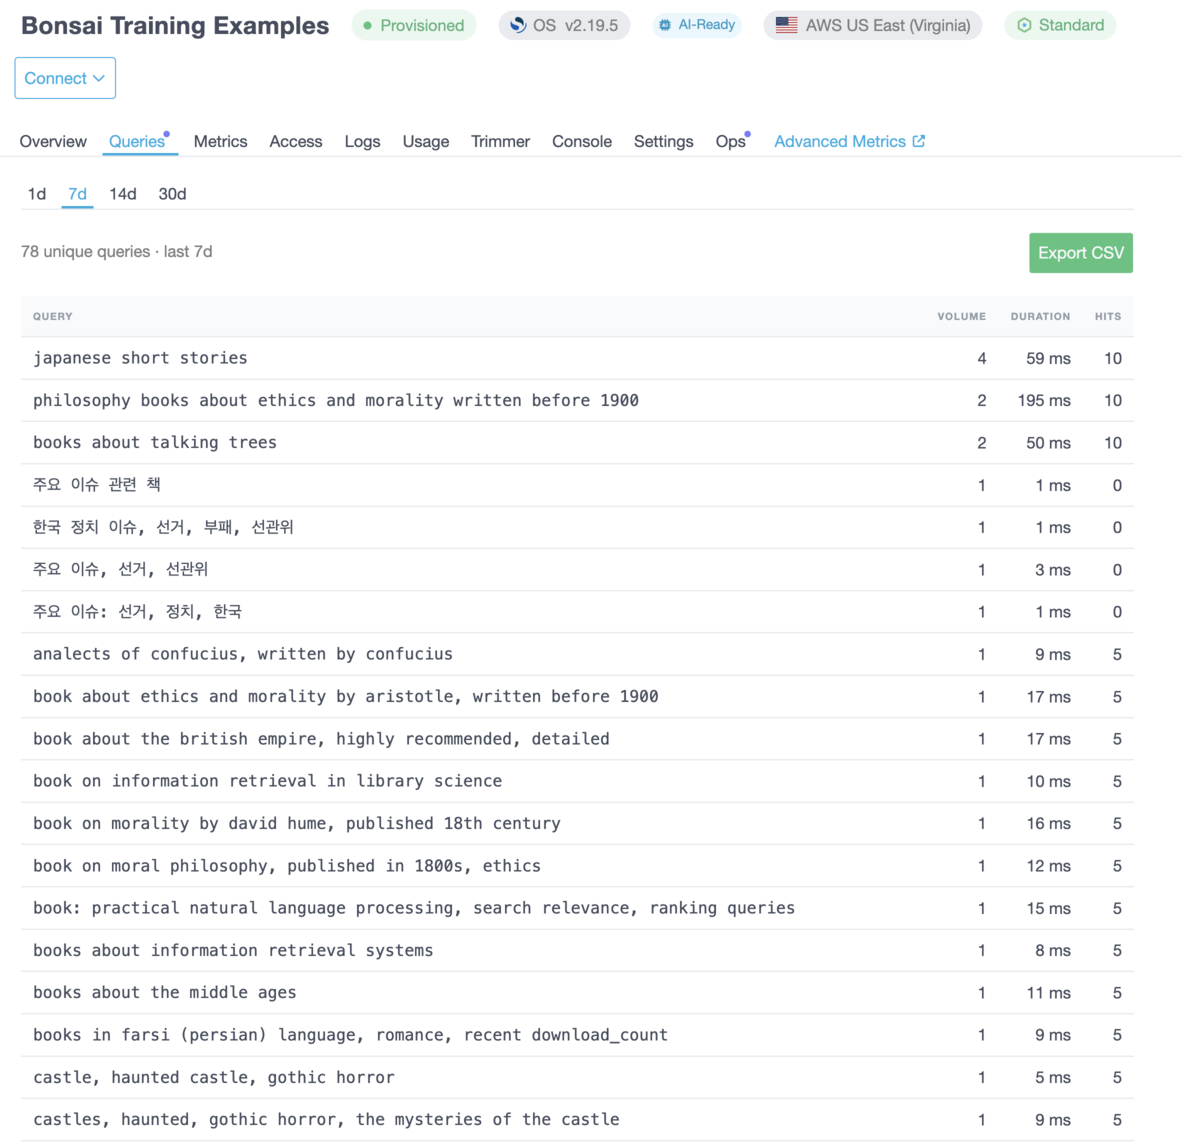Click query '주요 이슈, 선거, 선관위'
1182x1148 pixels.
pos(120,569)
